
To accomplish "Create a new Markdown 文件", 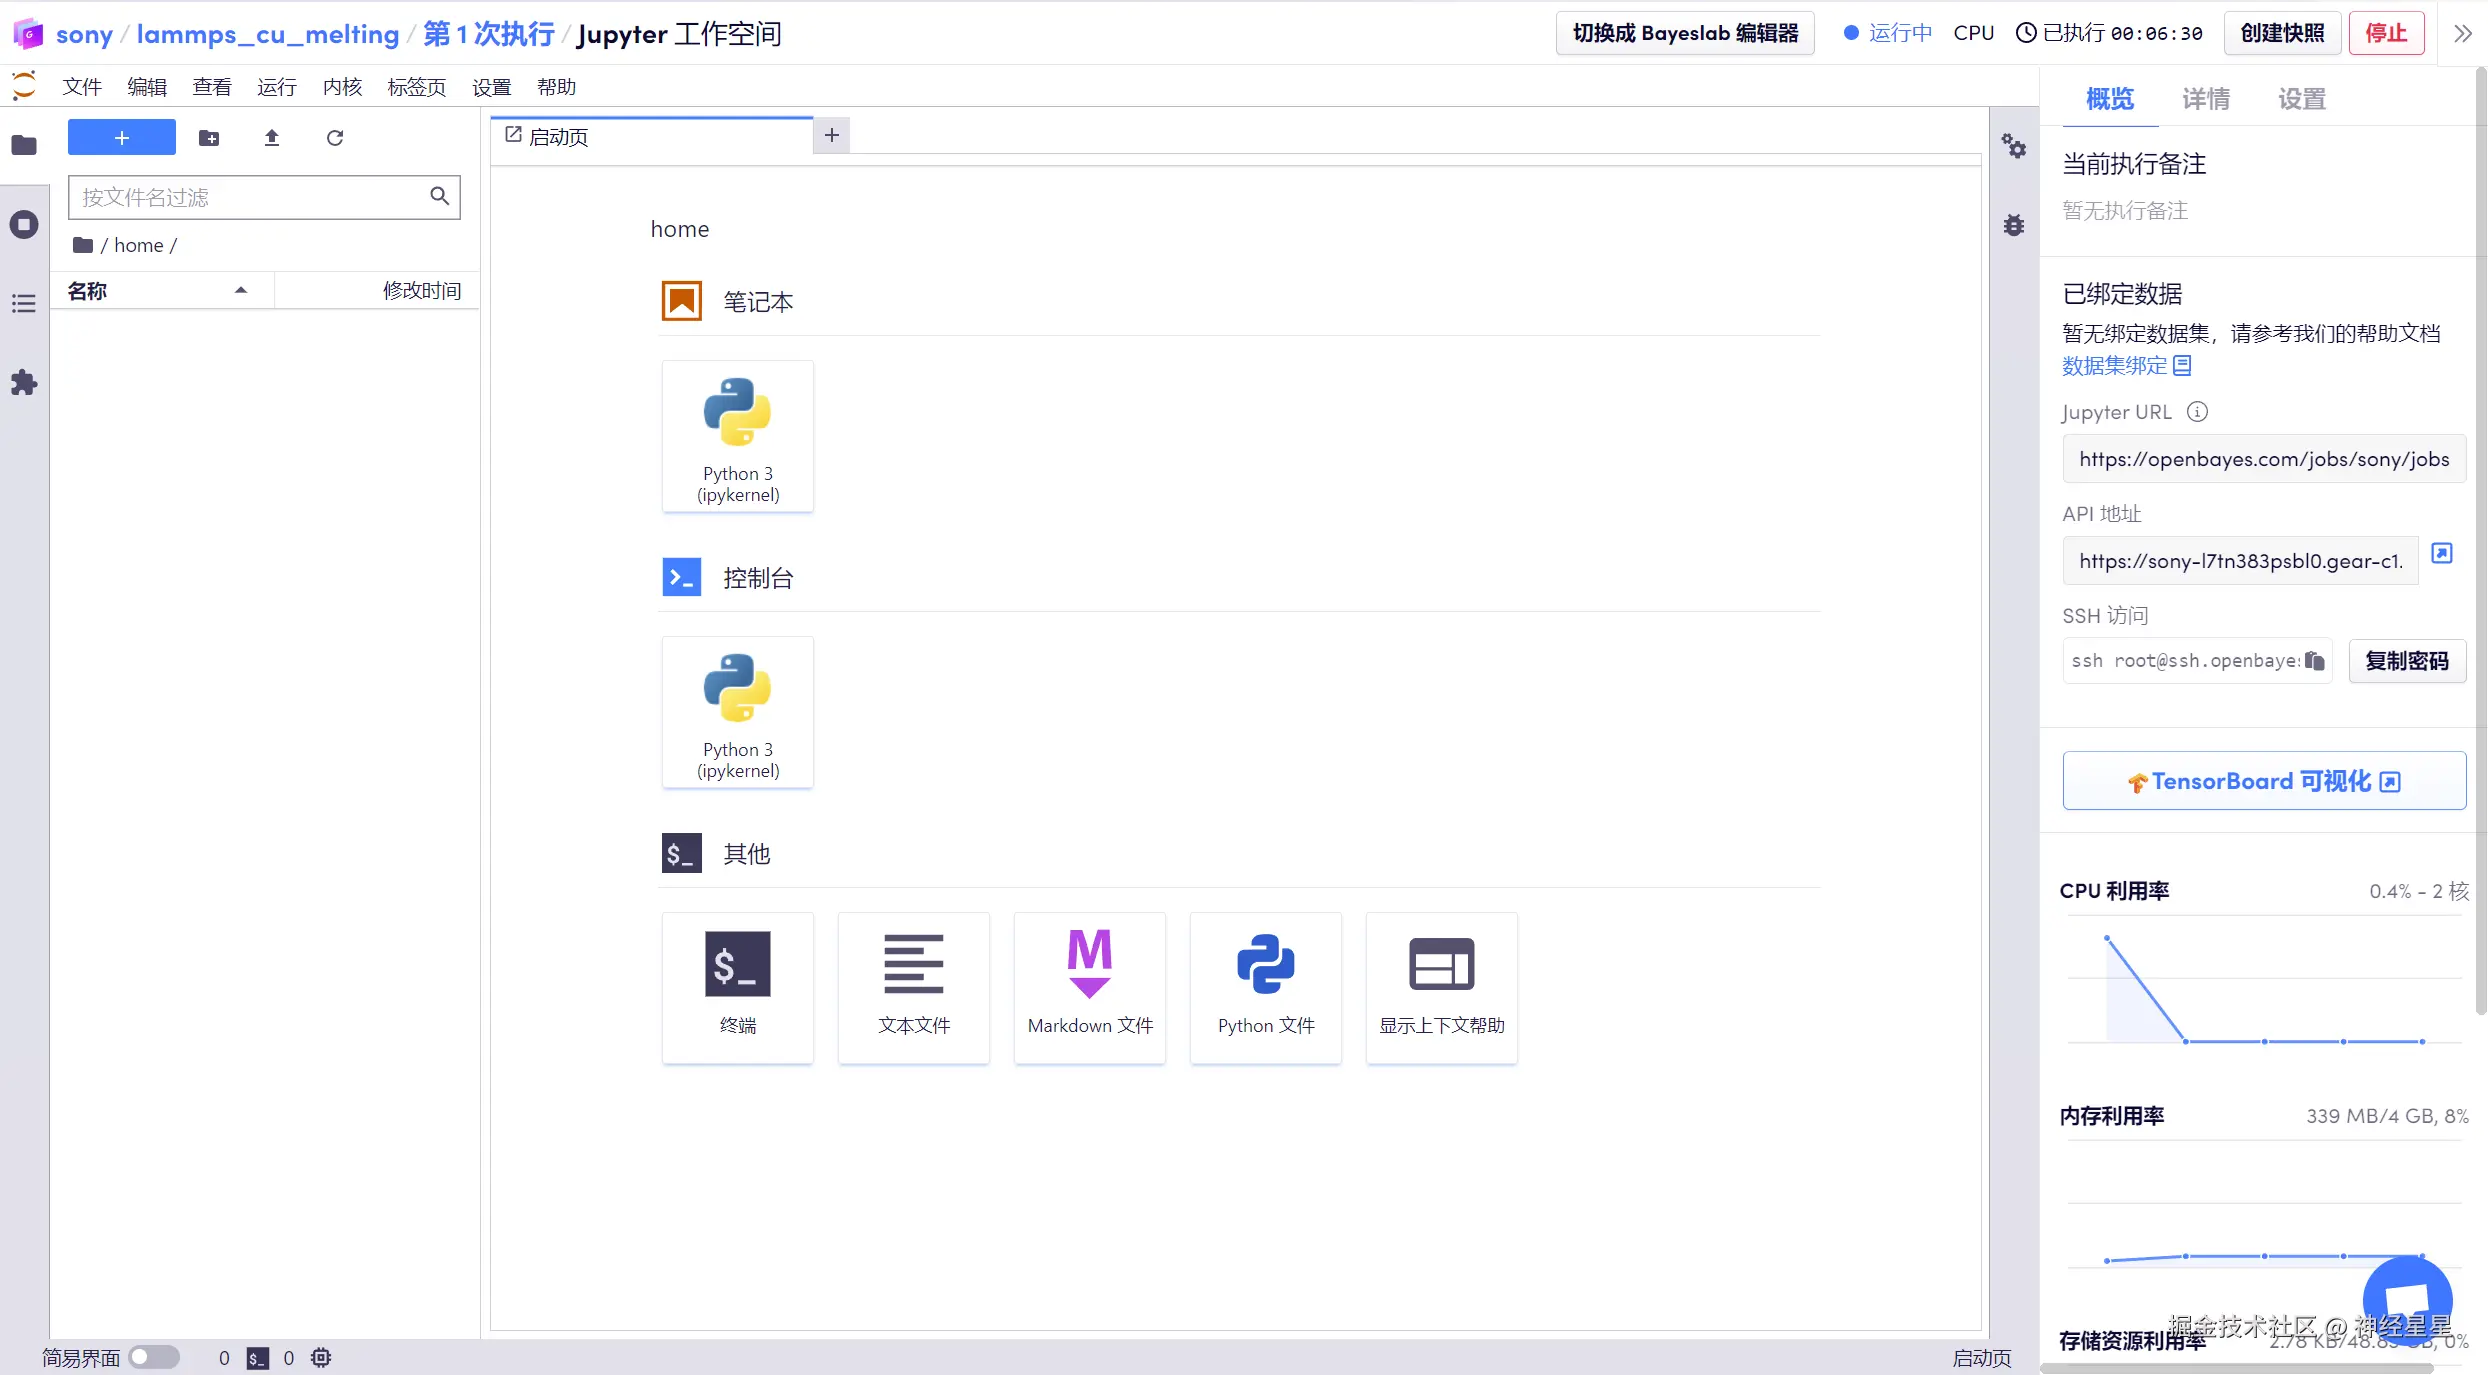I will pyautogui.click(x=1089, y=986).
